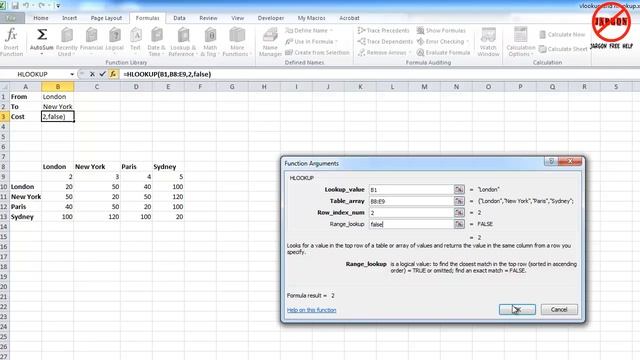This screenshot has width=640, height=360.
Task: Click Evaluate Formula
Action: click(443, 53)
